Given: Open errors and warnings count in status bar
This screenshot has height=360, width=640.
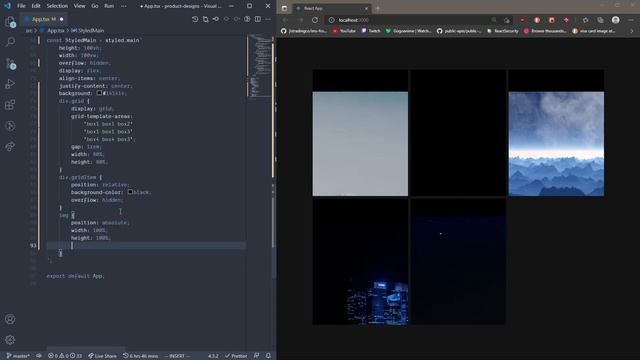Looking at the screenshot, I should (65, 356).
